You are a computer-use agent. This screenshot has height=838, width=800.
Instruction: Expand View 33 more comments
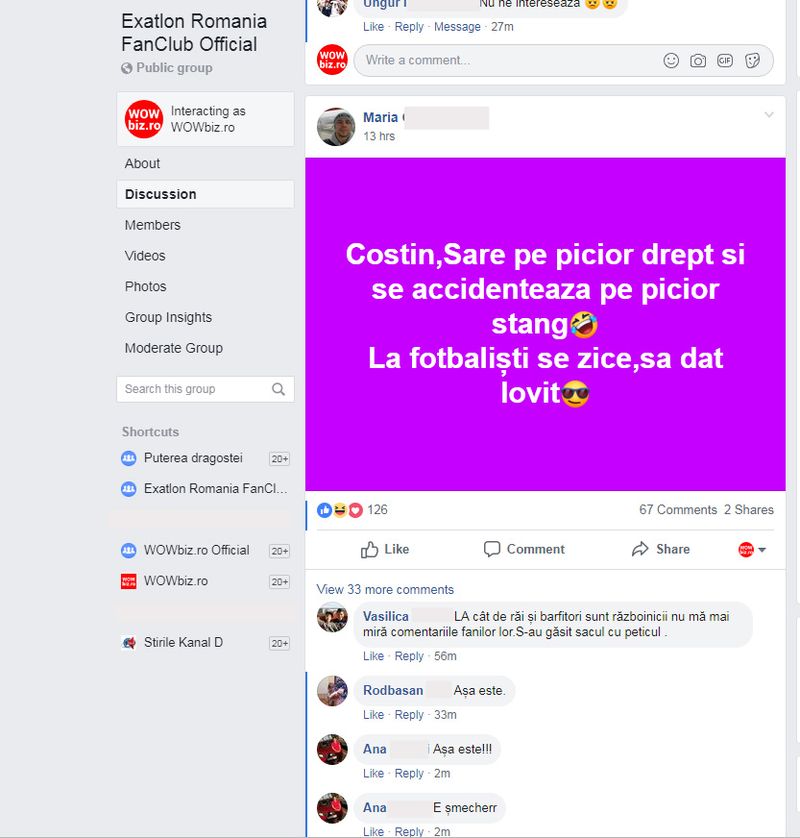point(385,589)
